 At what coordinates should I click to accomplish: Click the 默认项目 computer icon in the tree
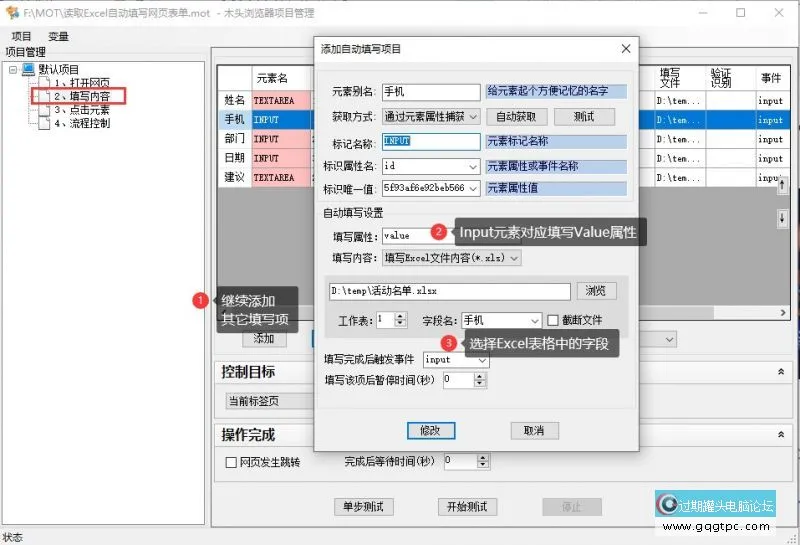click(29, 69)
